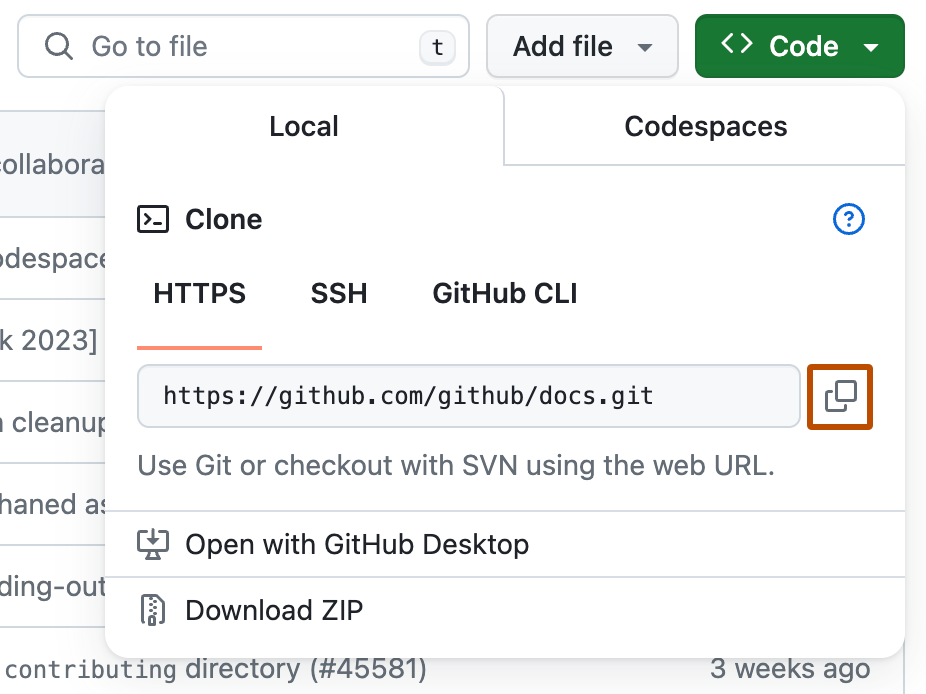
Task: Switch to the Codespaces tab
Action: click(704, 126)
